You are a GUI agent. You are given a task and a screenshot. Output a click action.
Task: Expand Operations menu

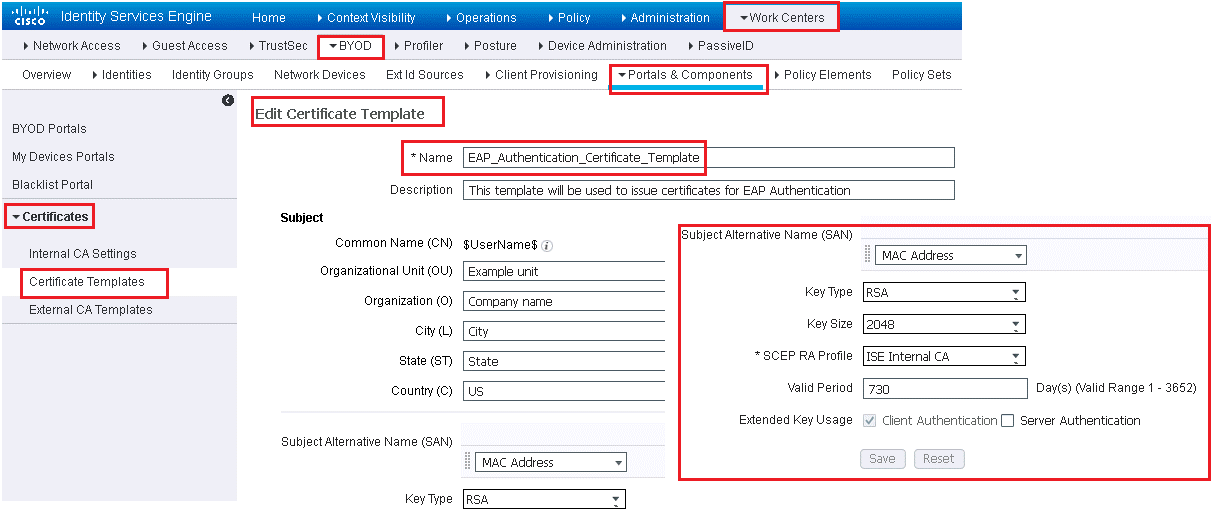481,18
